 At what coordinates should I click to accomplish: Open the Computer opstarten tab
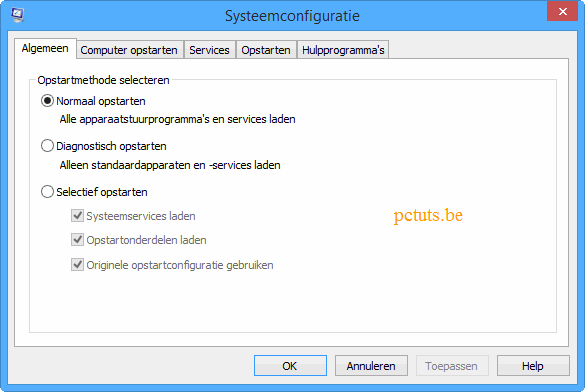coord(129,50)
